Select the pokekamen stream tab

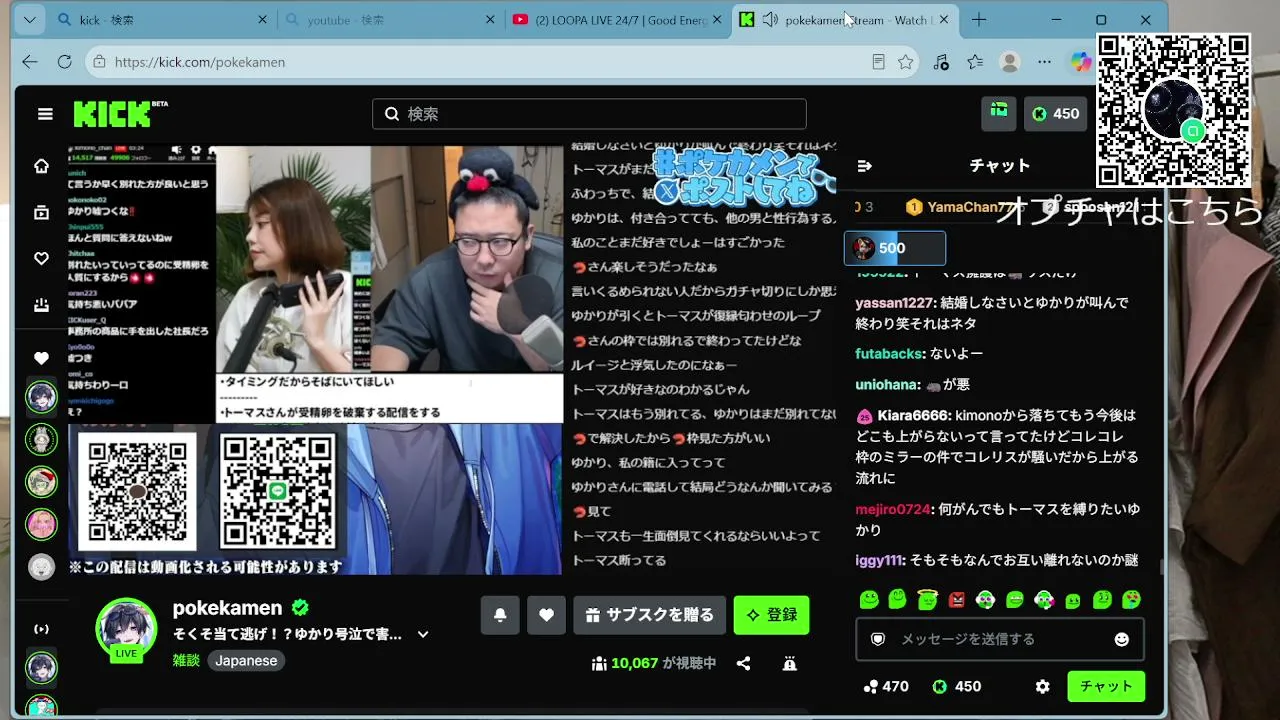point(846,20)
